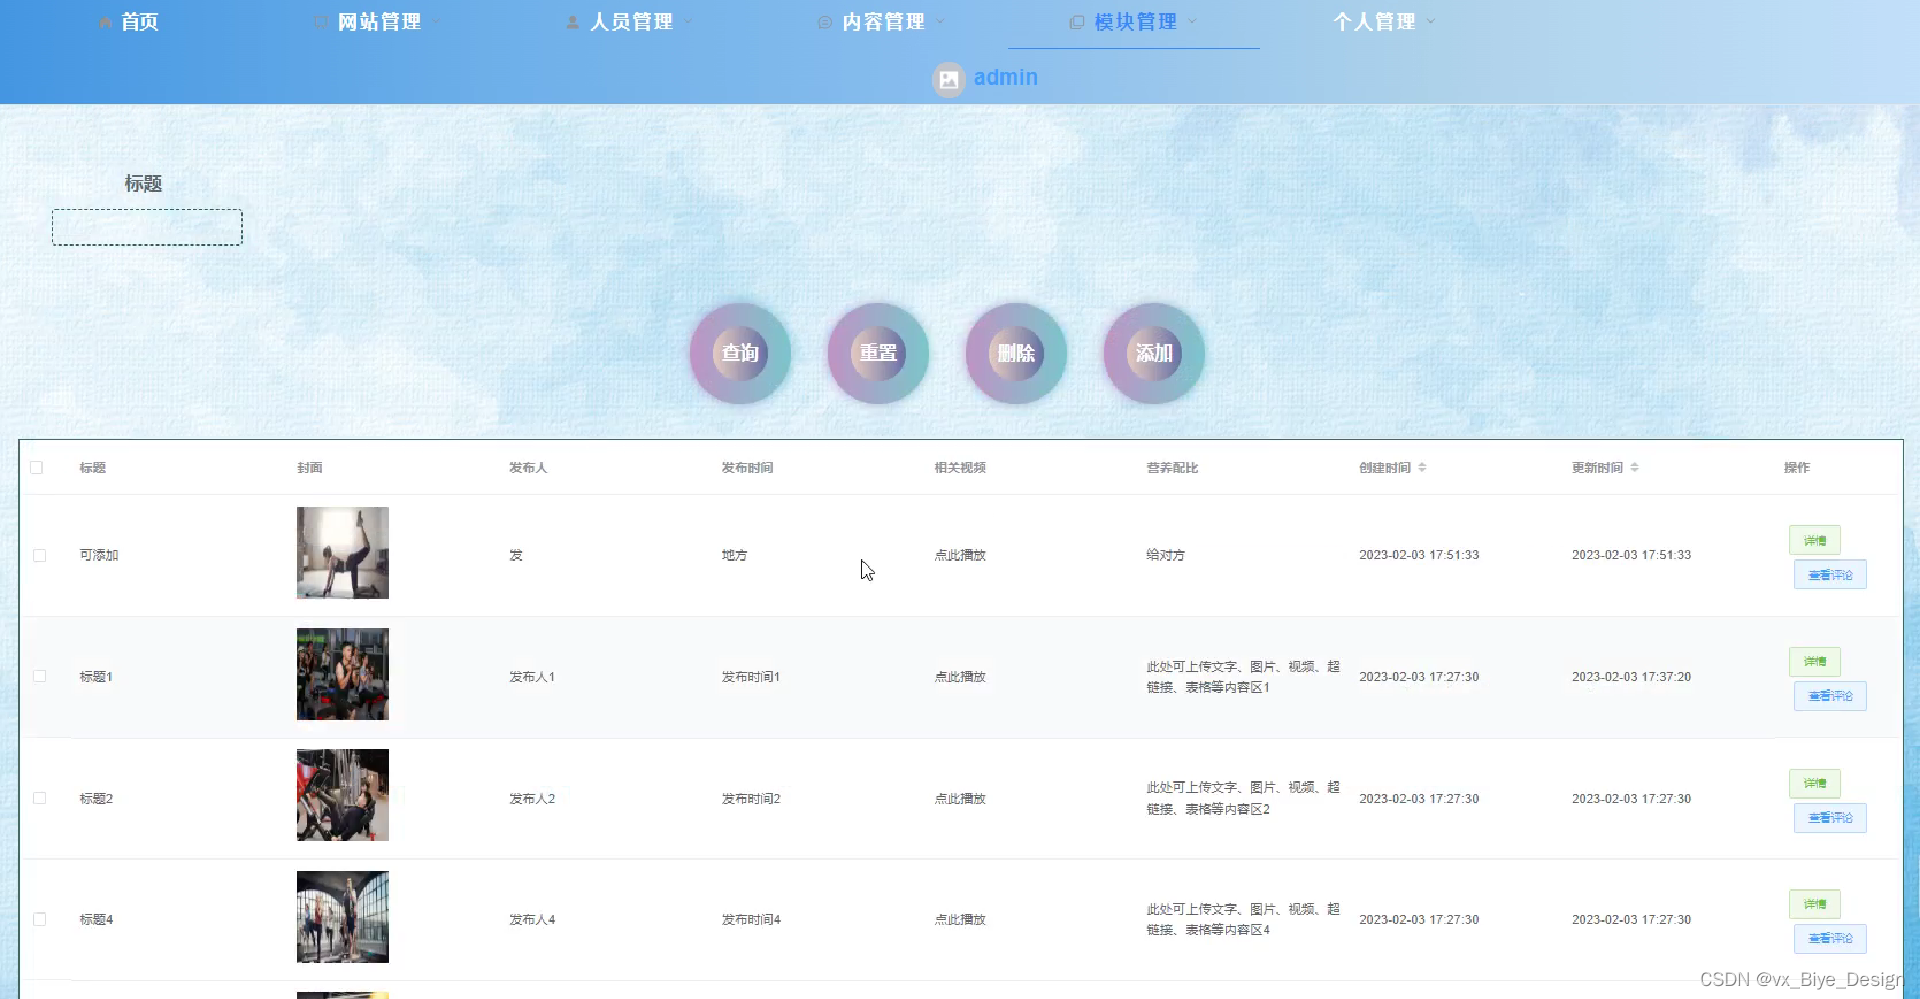Open cover thumbnail of 标题1 row
The image size is (1920, 999).
tap(343, 674)
